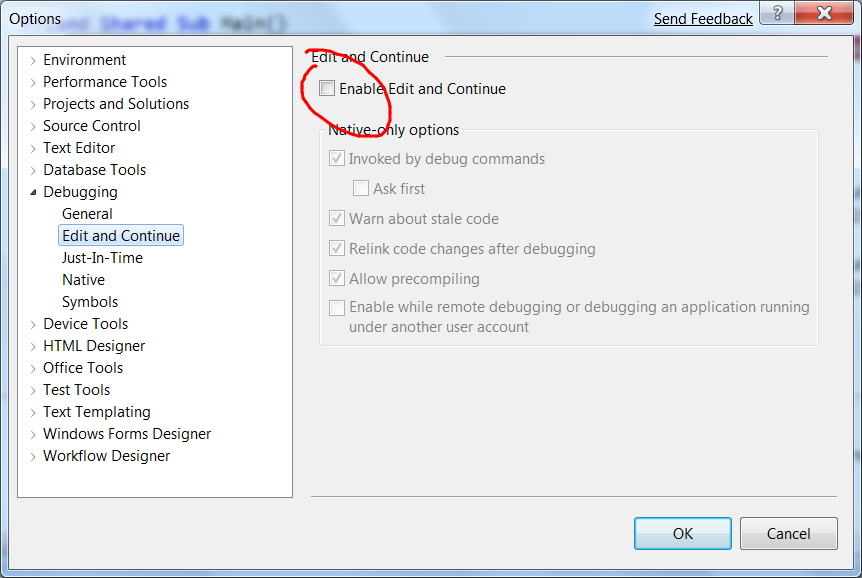Open the Symbols debugging page
The width and height of the screenshot is (862, 578).
pyautogui.click(x=90, y=302)
